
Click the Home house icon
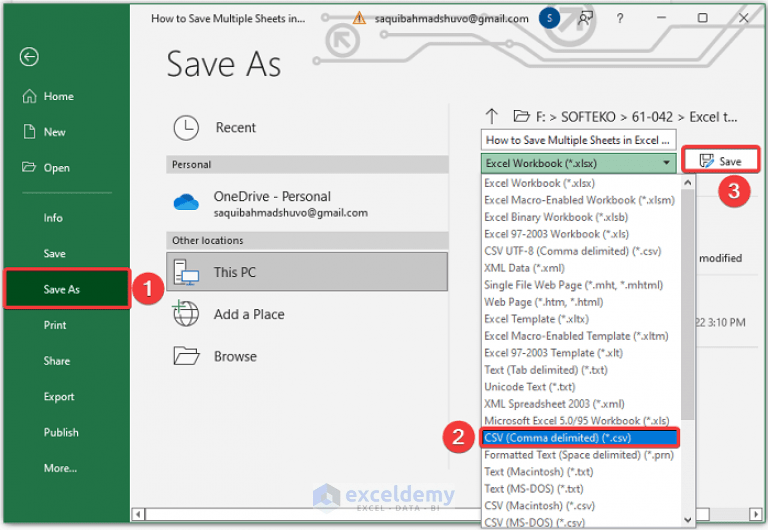coord(29,96)
